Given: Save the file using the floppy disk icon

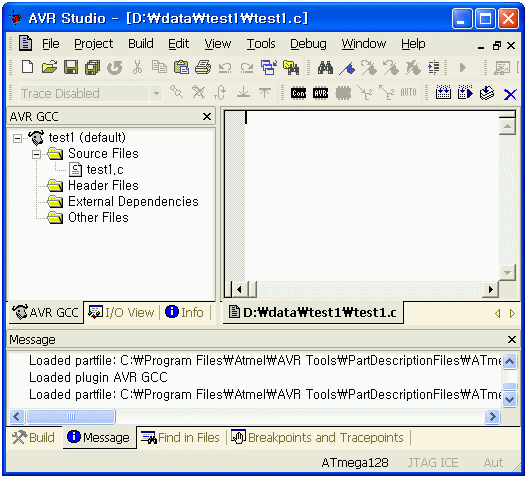Looking at the screenshot, I should pos(71,67).
